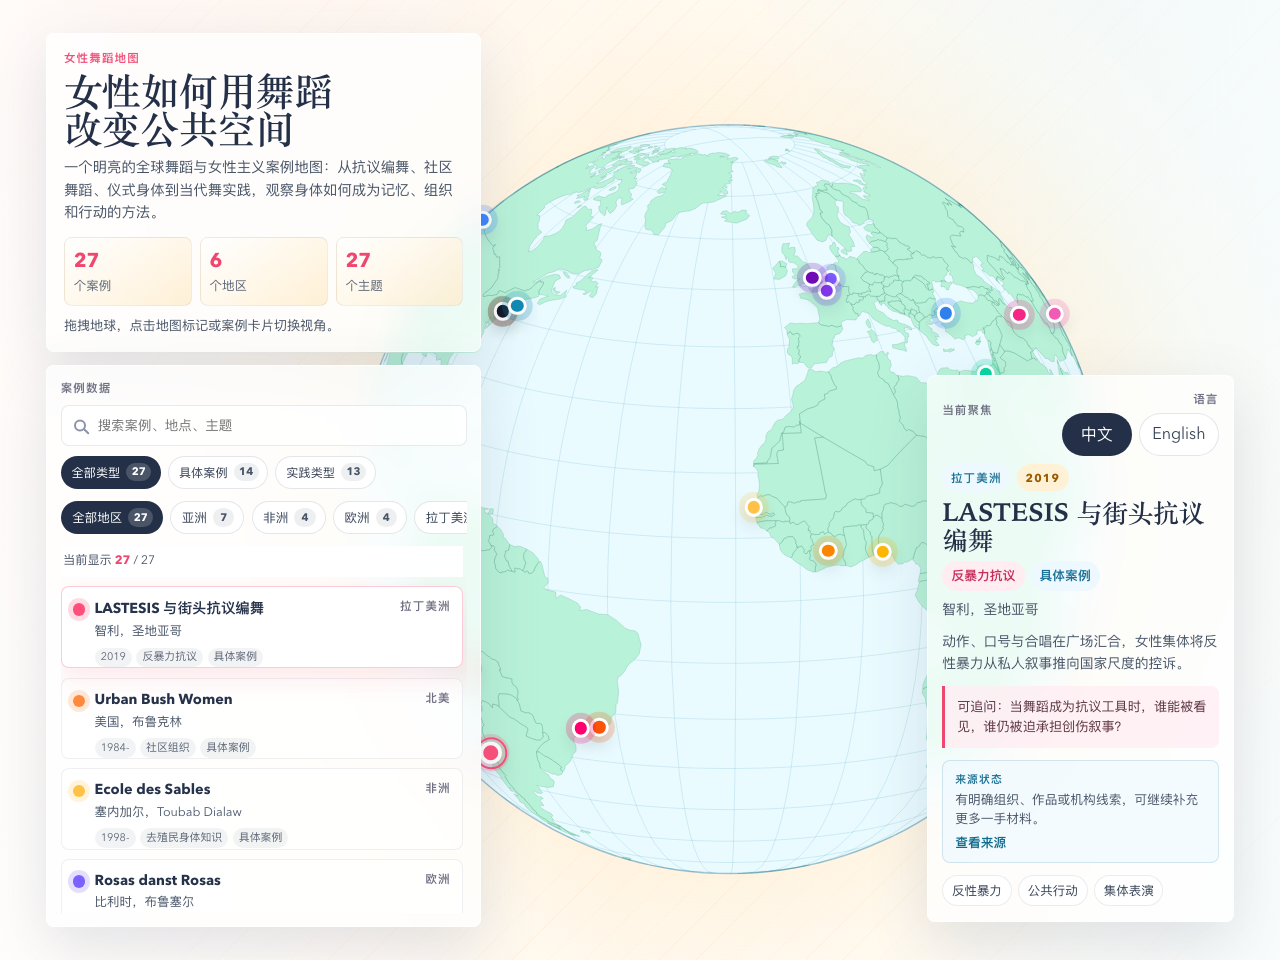
Task: Click the purple dot beside Rosas danst Rosas
Action: pos(79,881)
